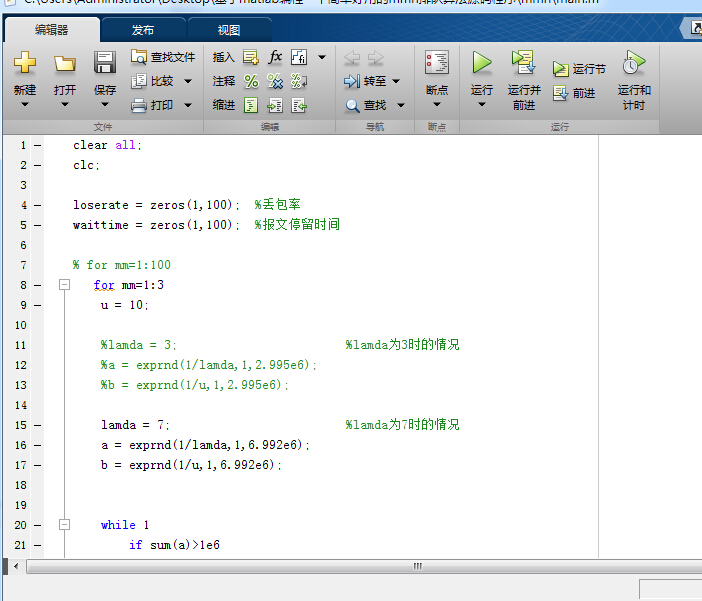
Task: Set breakpoint at line 15 dash
Action: point(38,425)
